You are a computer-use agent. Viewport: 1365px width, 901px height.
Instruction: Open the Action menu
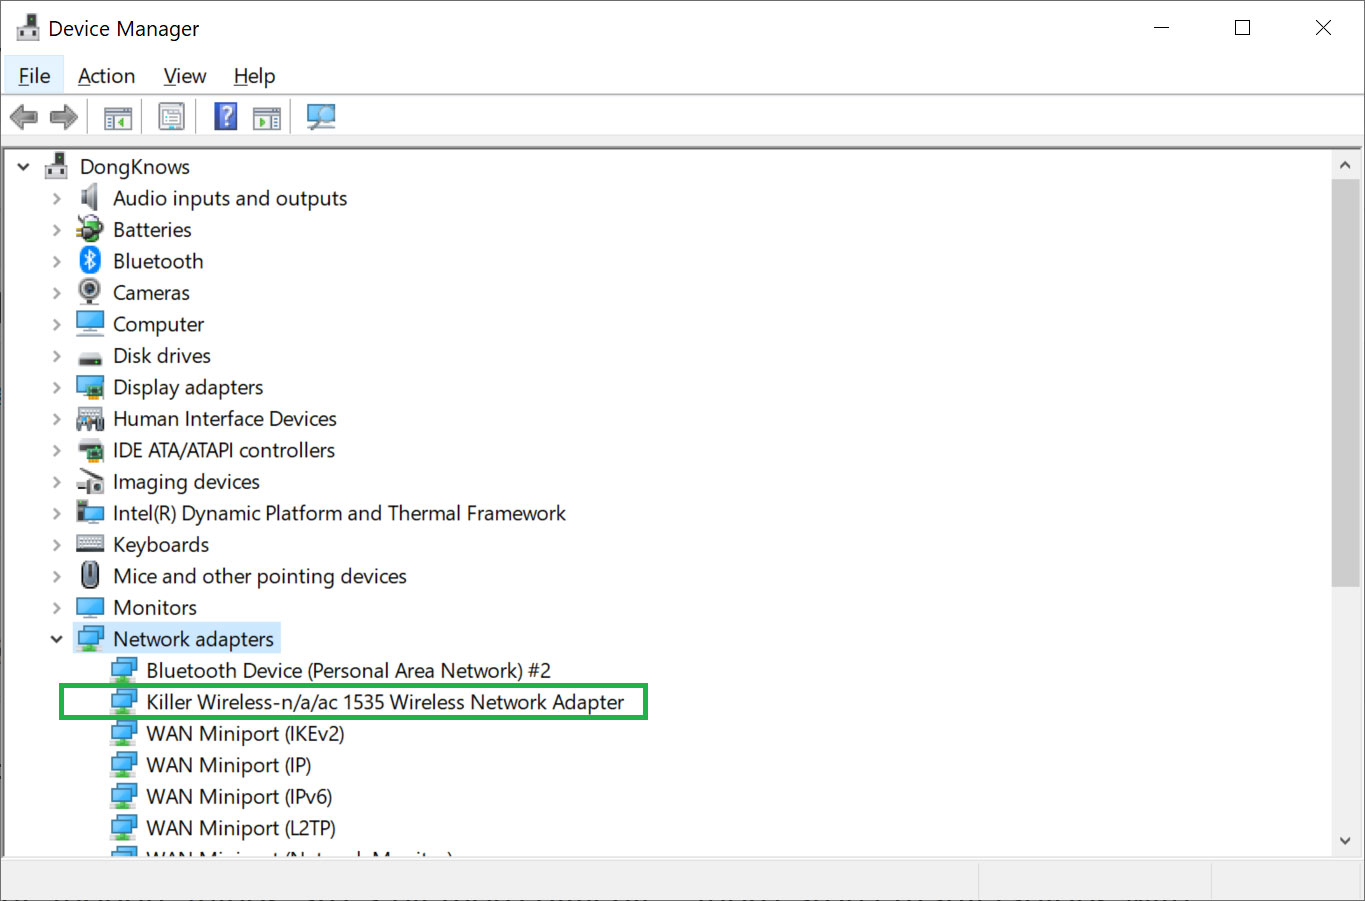click(106, 76)
